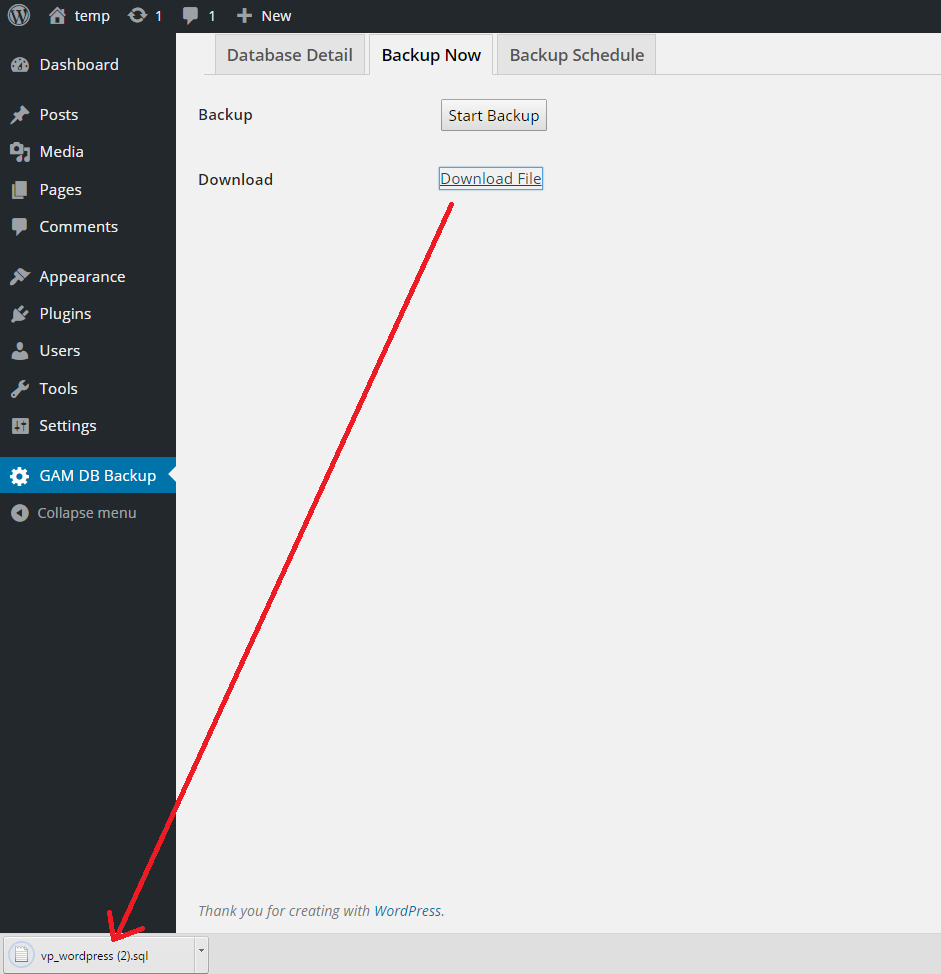The width and height of the screenshot is (941, 974).
Task: Open the updates refresh icon
Action: tap(137, 16)
